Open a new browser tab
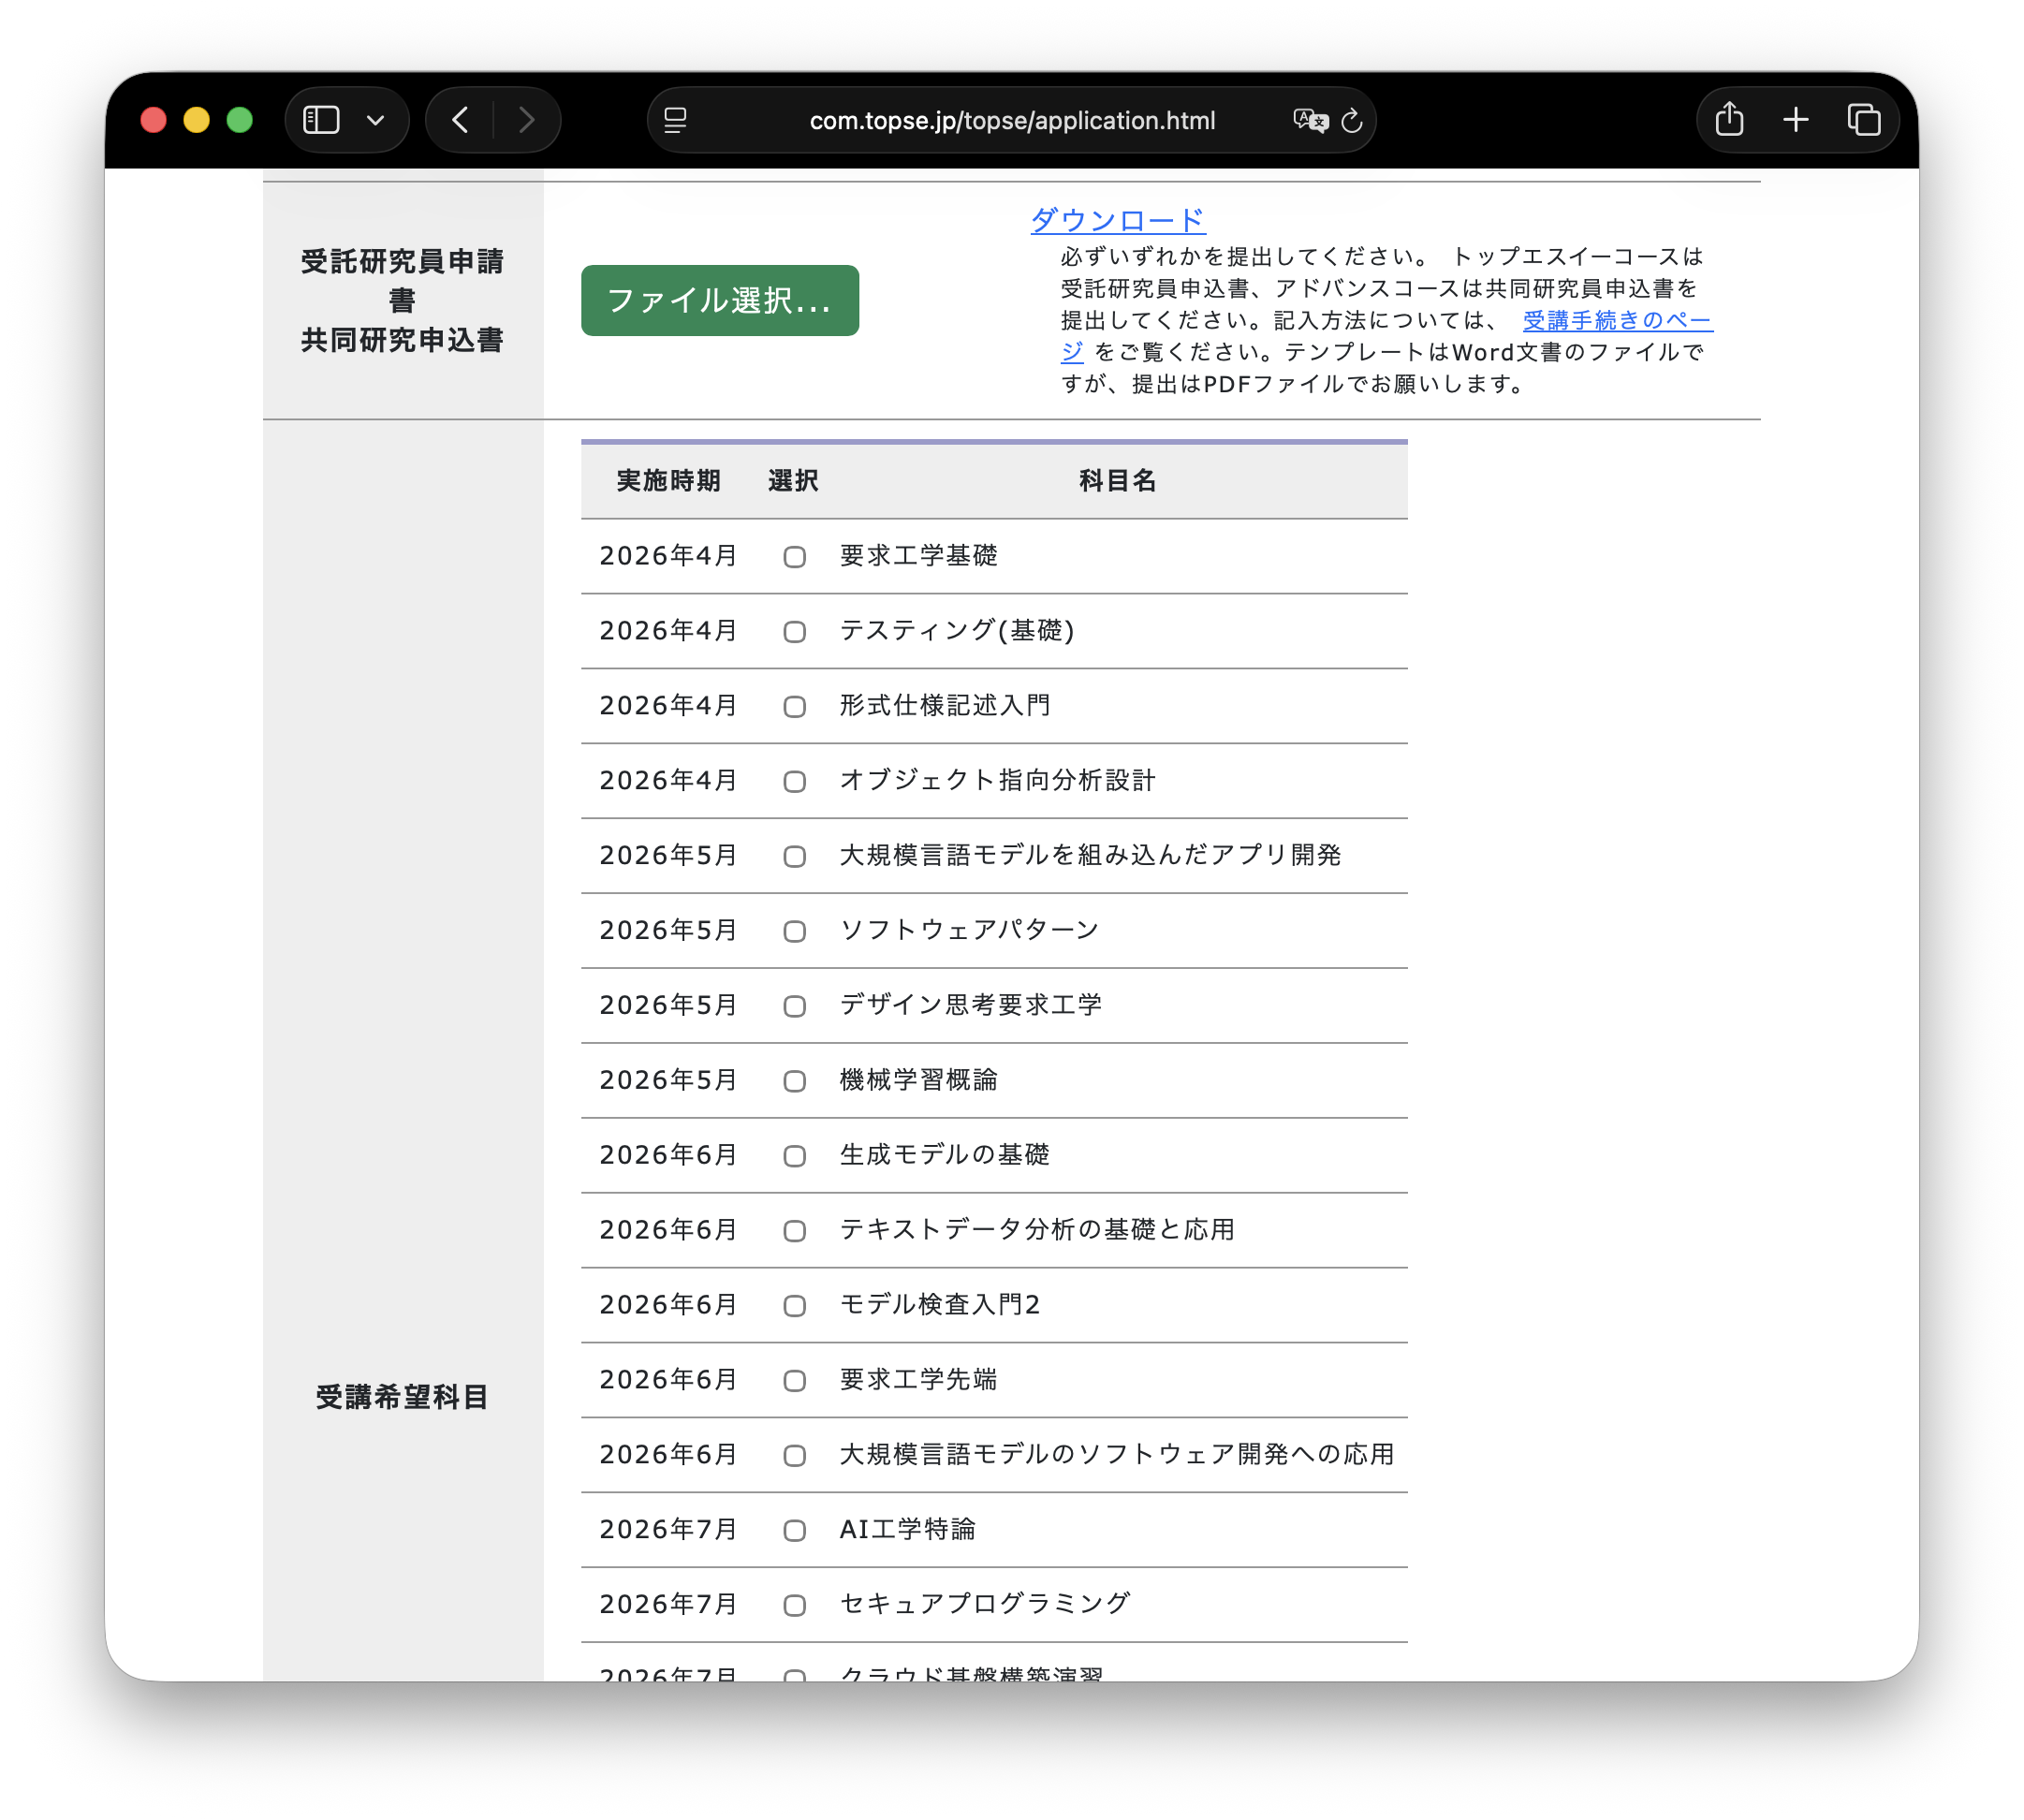The height and width of the screenshot is (1820, 2024). tap(1795, 119)
